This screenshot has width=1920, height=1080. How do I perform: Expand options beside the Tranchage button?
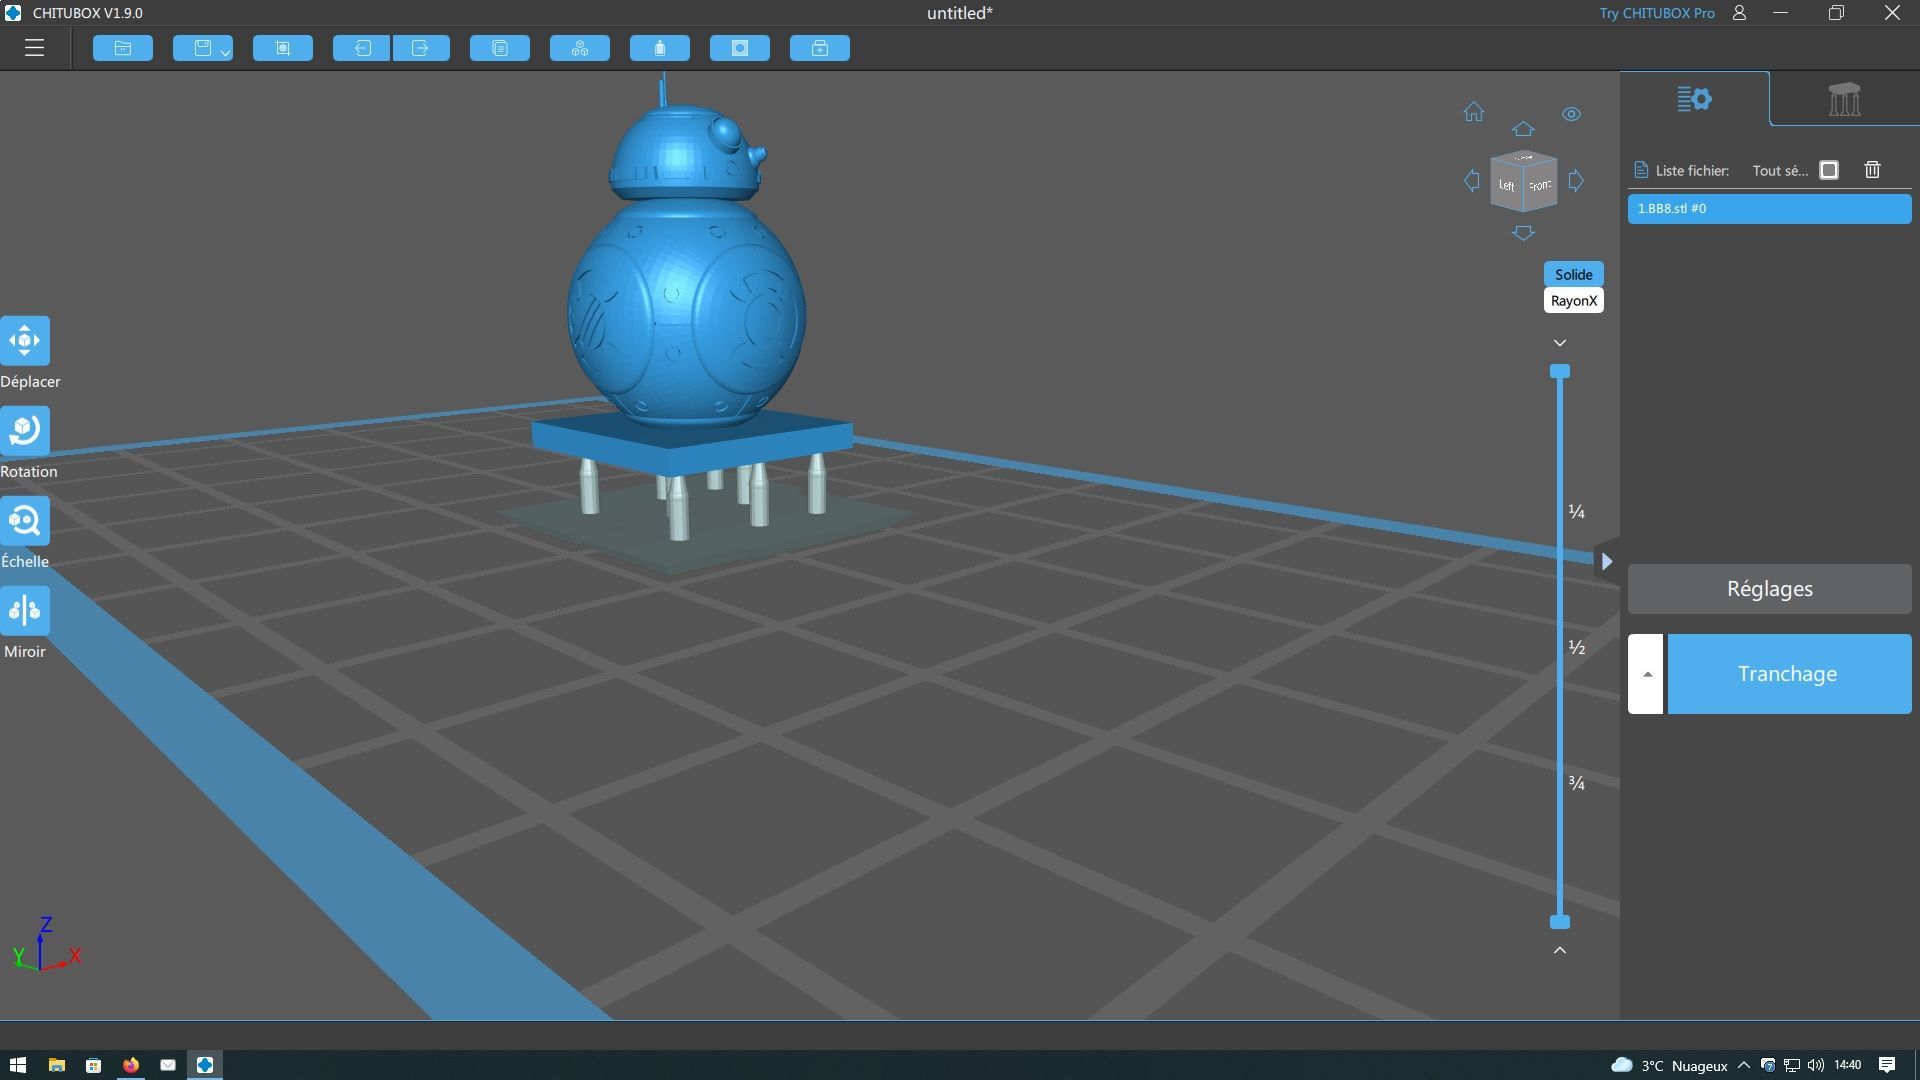coord(1646,674)
